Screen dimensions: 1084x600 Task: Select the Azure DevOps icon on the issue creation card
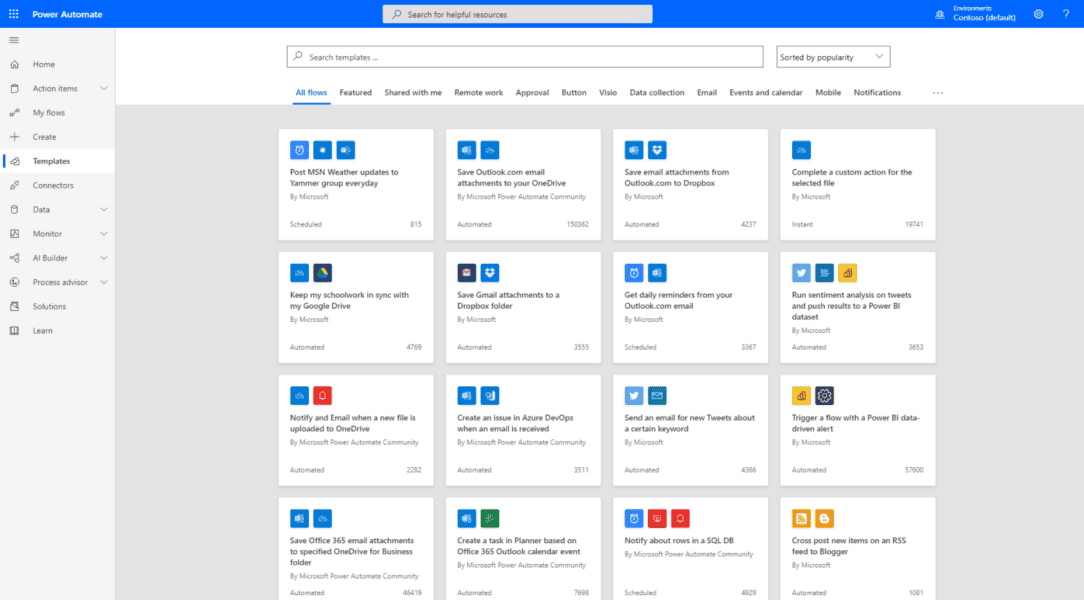click(x=489, y=395)
